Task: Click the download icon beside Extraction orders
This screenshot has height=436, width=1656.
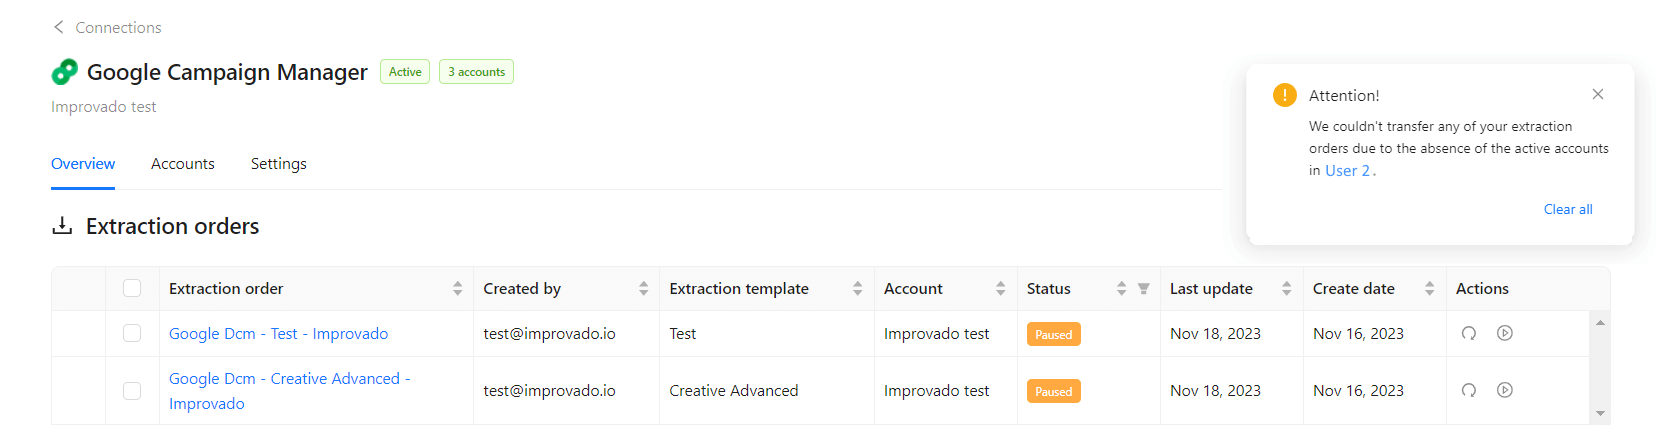Action: tap(62, 226)
